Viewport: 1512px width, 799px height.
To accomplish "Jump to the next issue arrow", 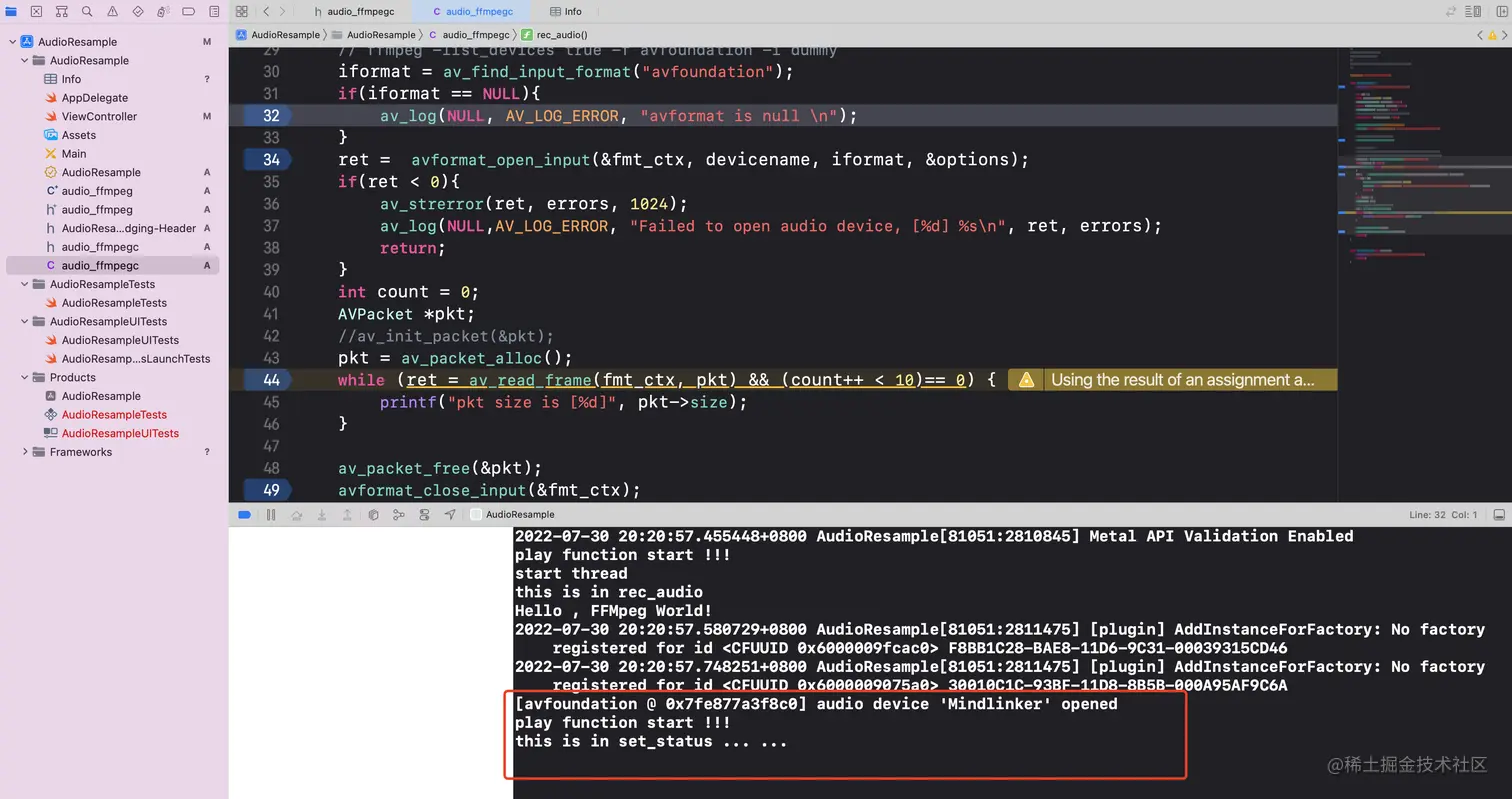I will click(x=1502, y=35).
